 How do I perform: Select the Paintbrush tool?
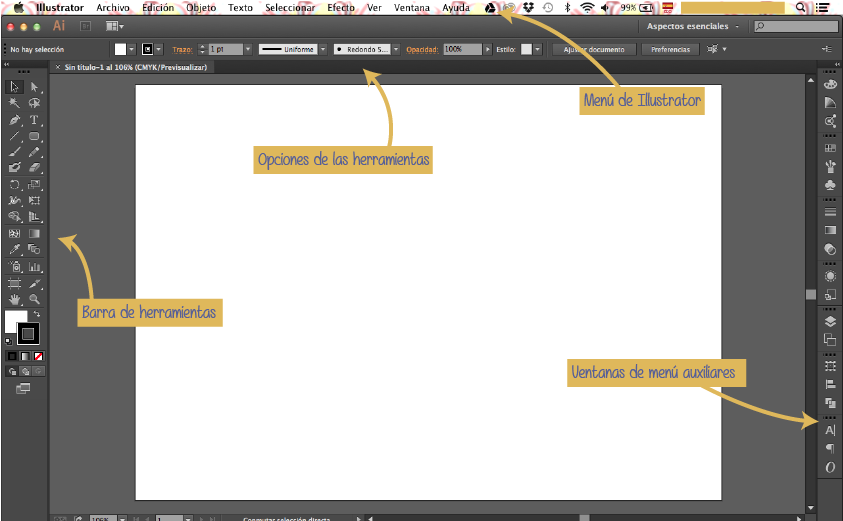[x=15, y=152]
